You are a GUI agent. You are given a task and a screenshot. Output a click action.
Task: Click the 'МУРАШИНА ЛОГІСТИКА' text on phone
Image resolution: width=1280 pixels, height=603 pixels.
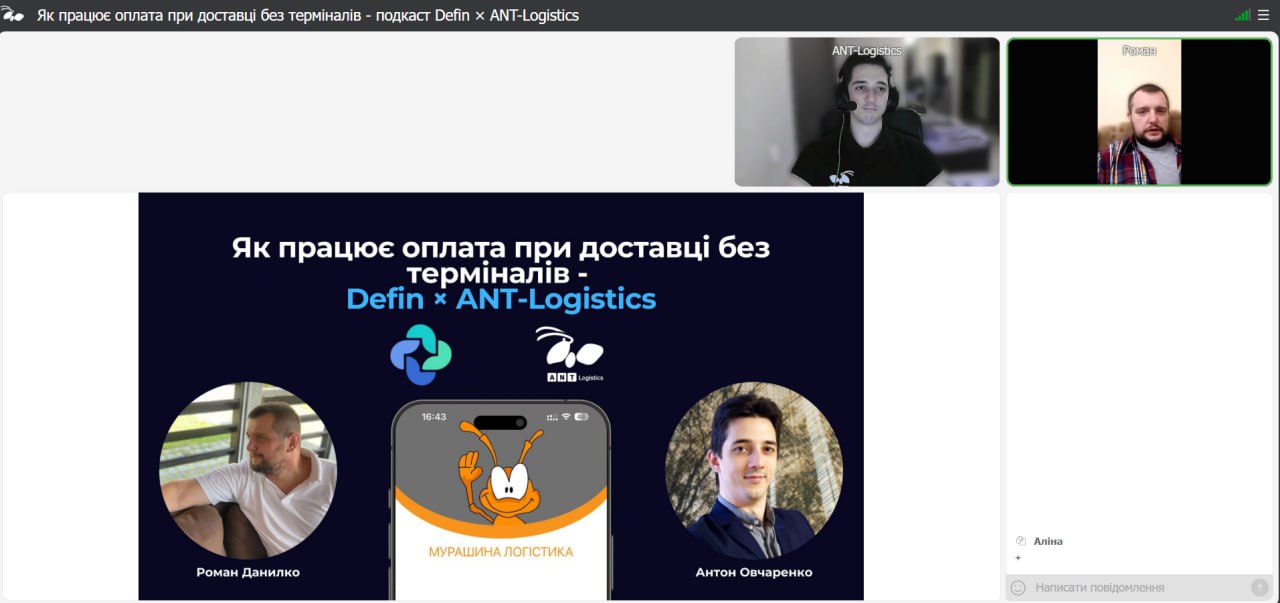500,551
